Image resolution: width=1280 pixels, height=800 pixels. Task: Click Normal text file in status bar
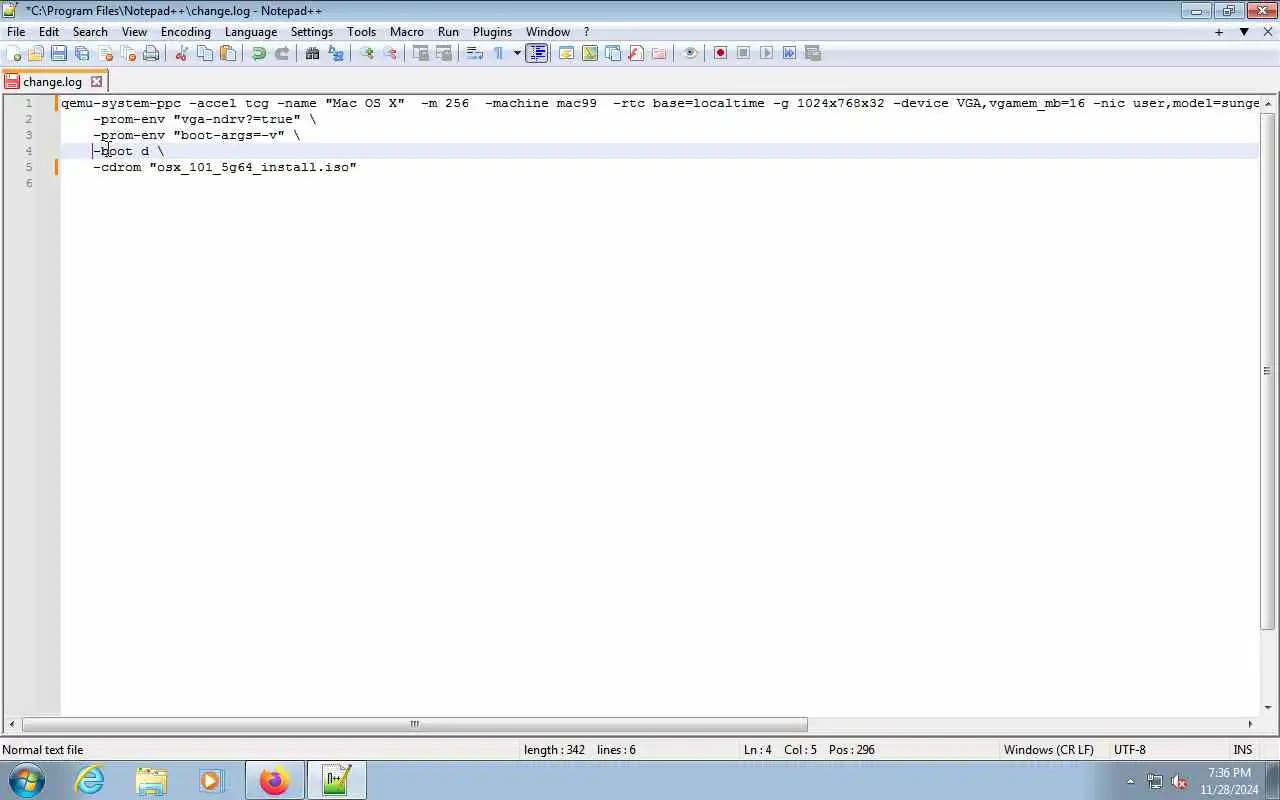pos(43,750)
